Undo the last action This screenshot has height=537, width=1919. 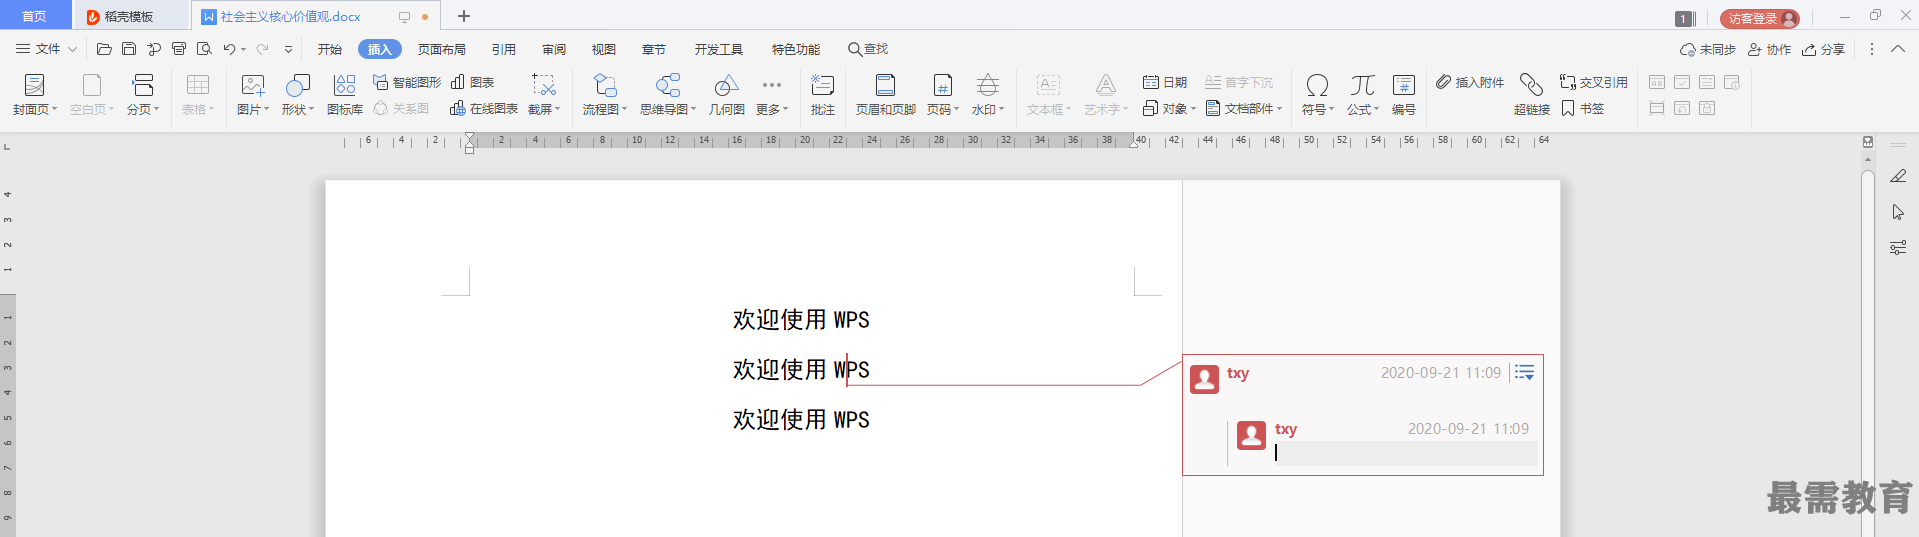click(x=229, y=49)
